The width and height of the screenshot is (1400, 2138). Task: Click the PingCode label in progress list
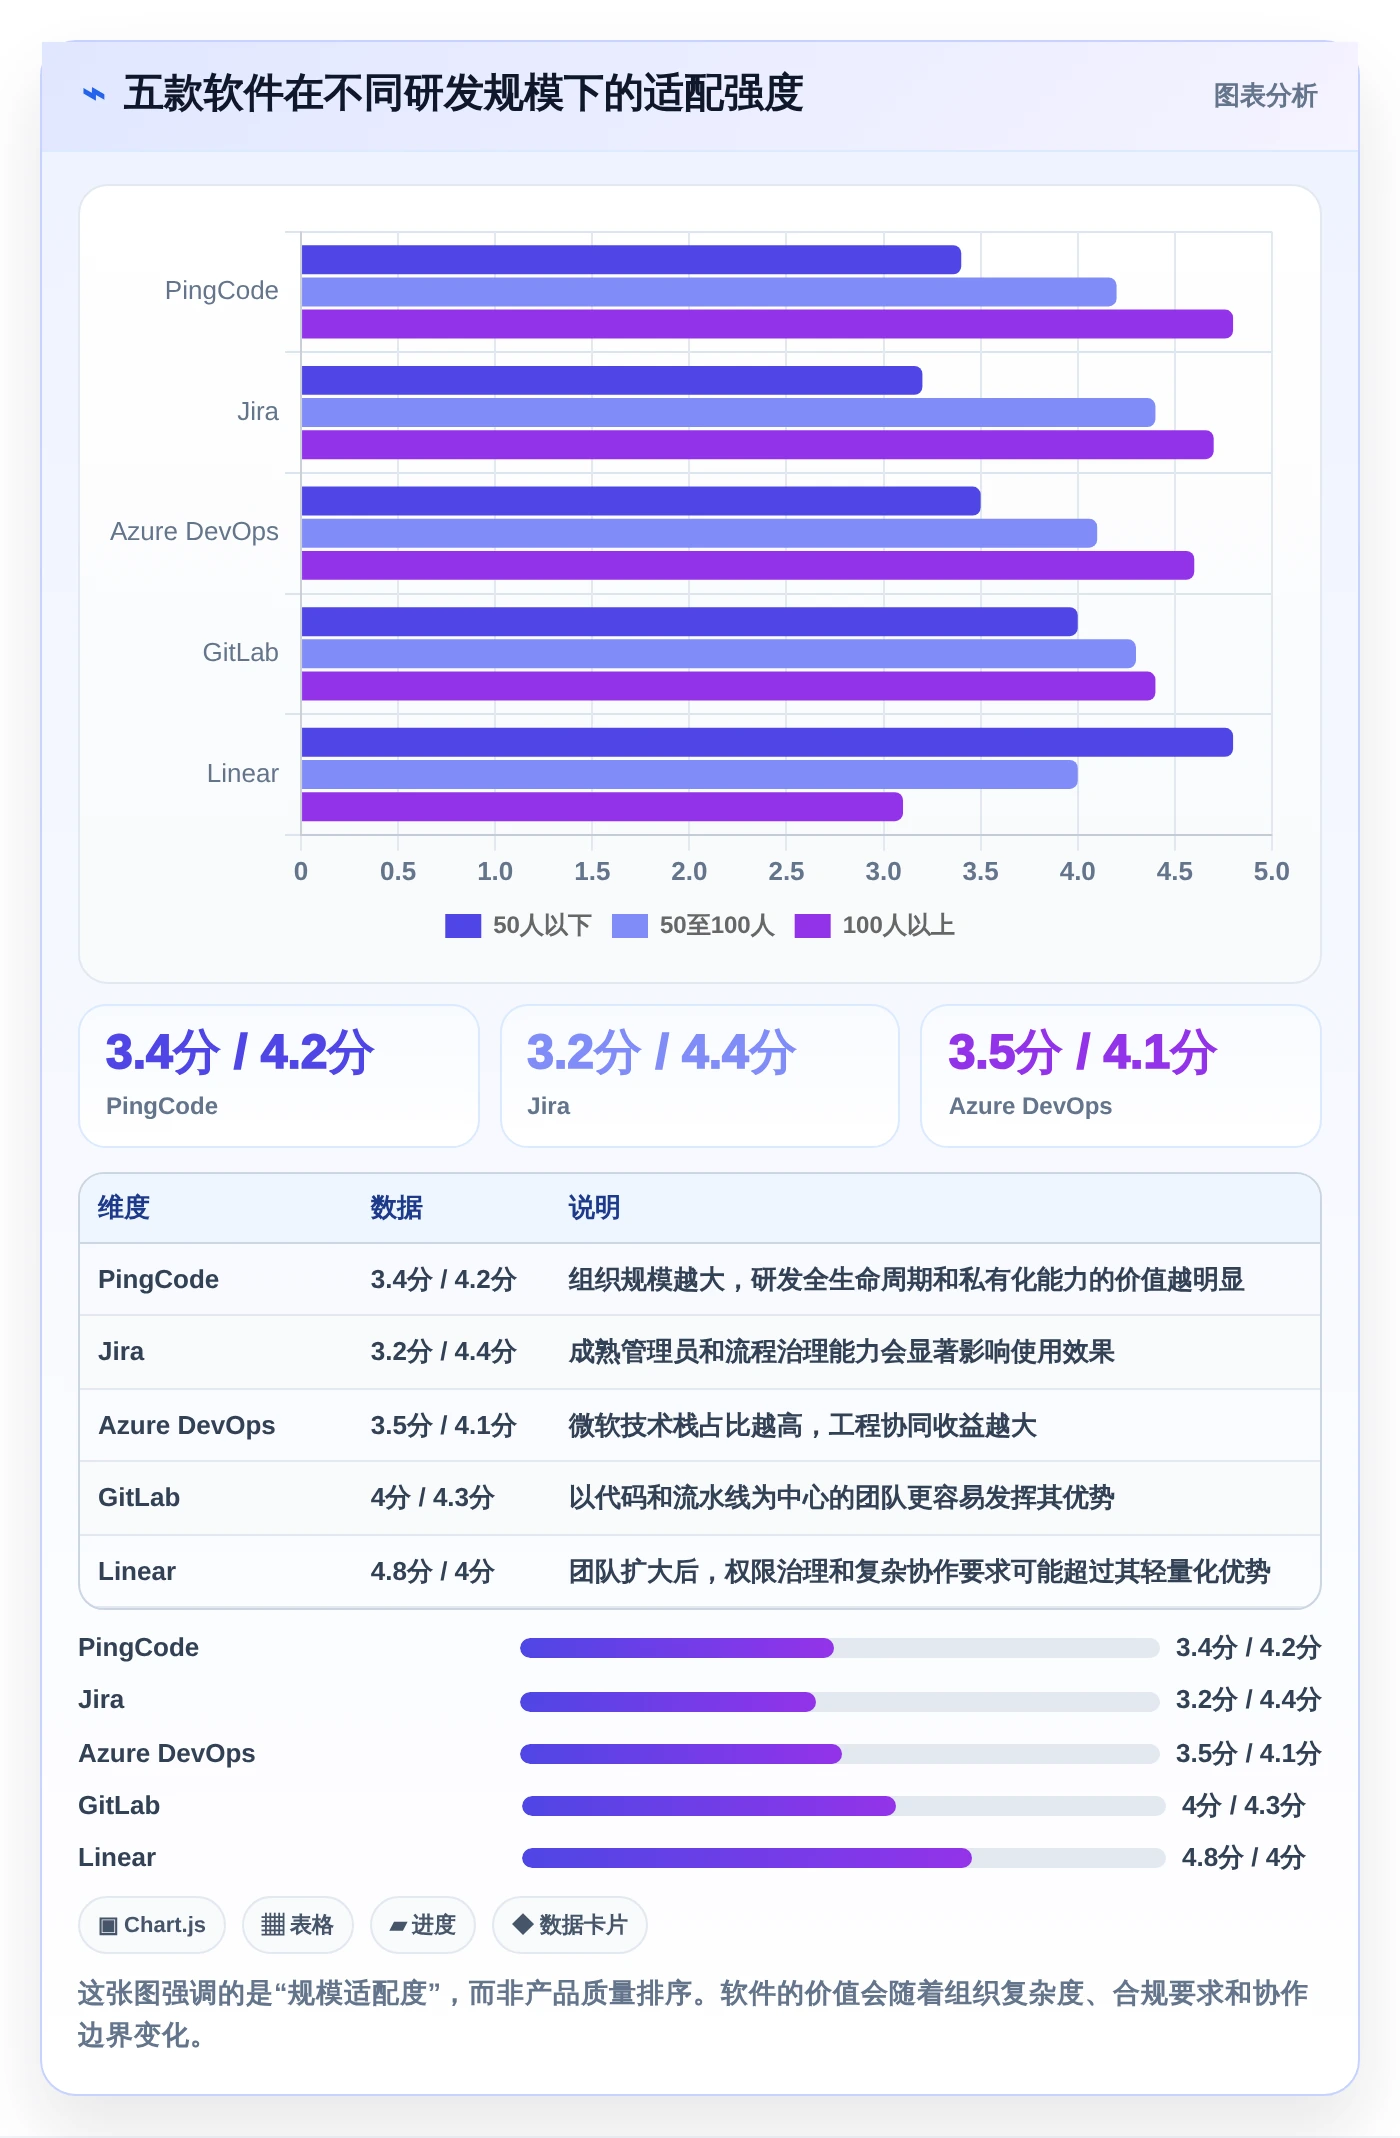[139, 1648]
